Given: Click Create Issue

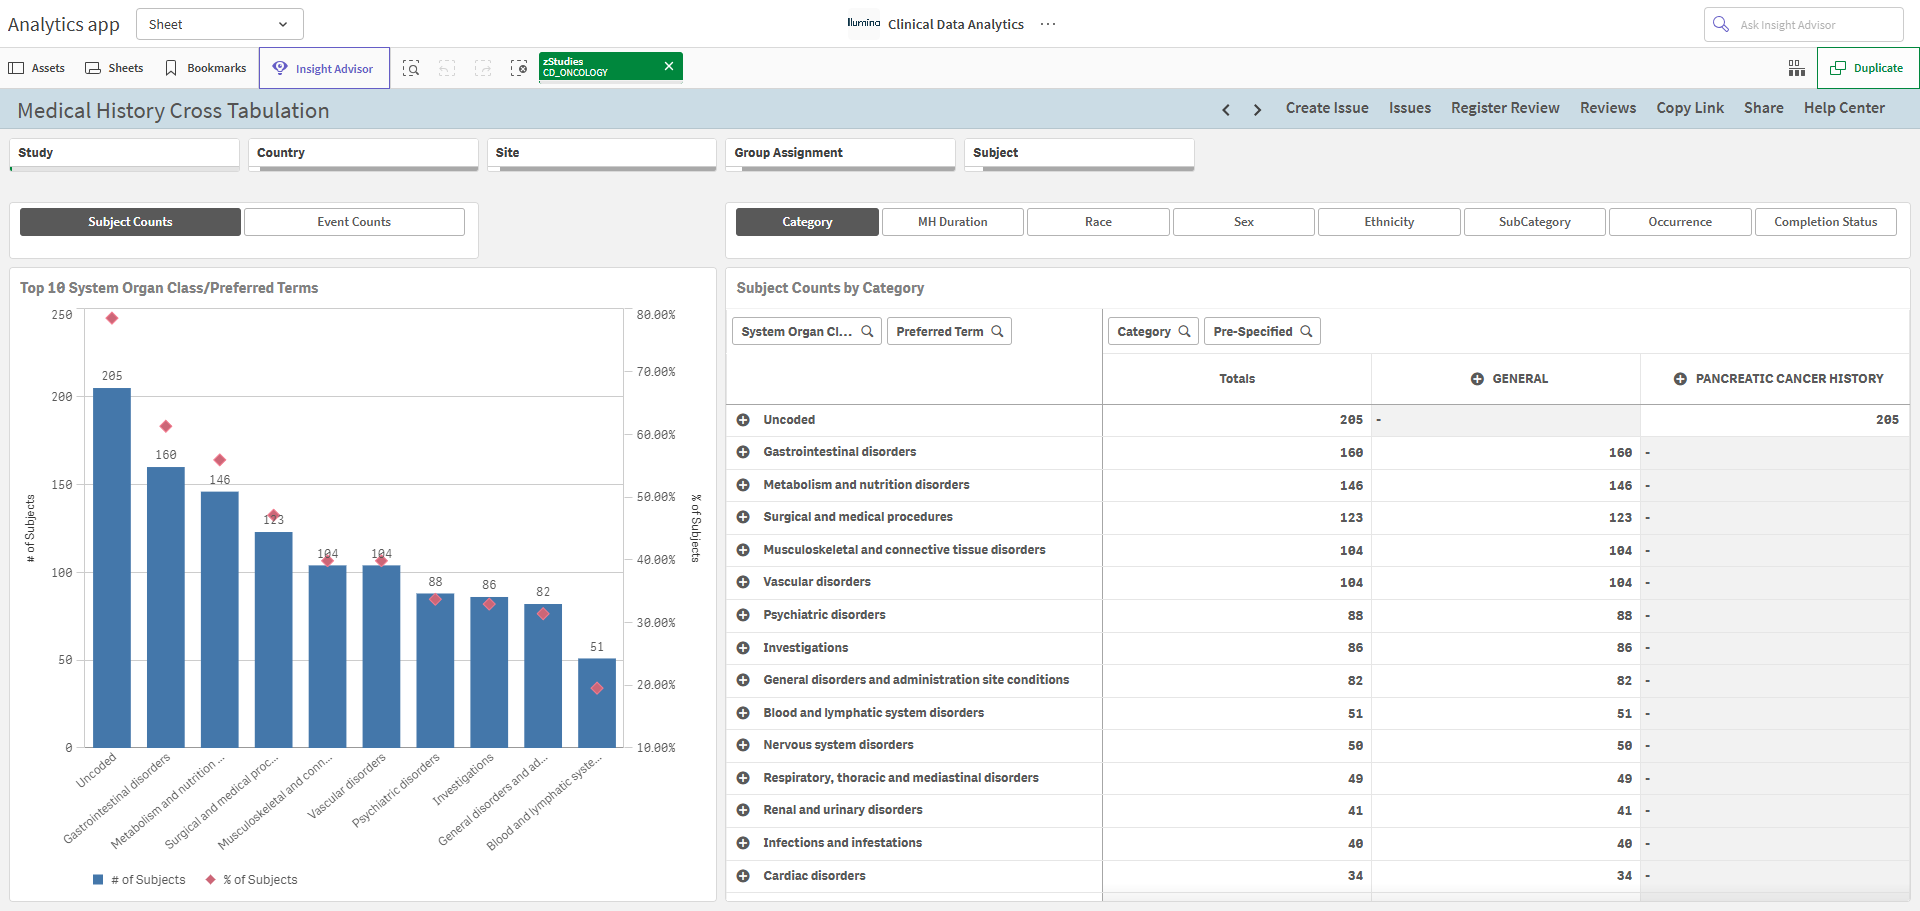Looking at the screenshot, I should (x=1327, y=108).
